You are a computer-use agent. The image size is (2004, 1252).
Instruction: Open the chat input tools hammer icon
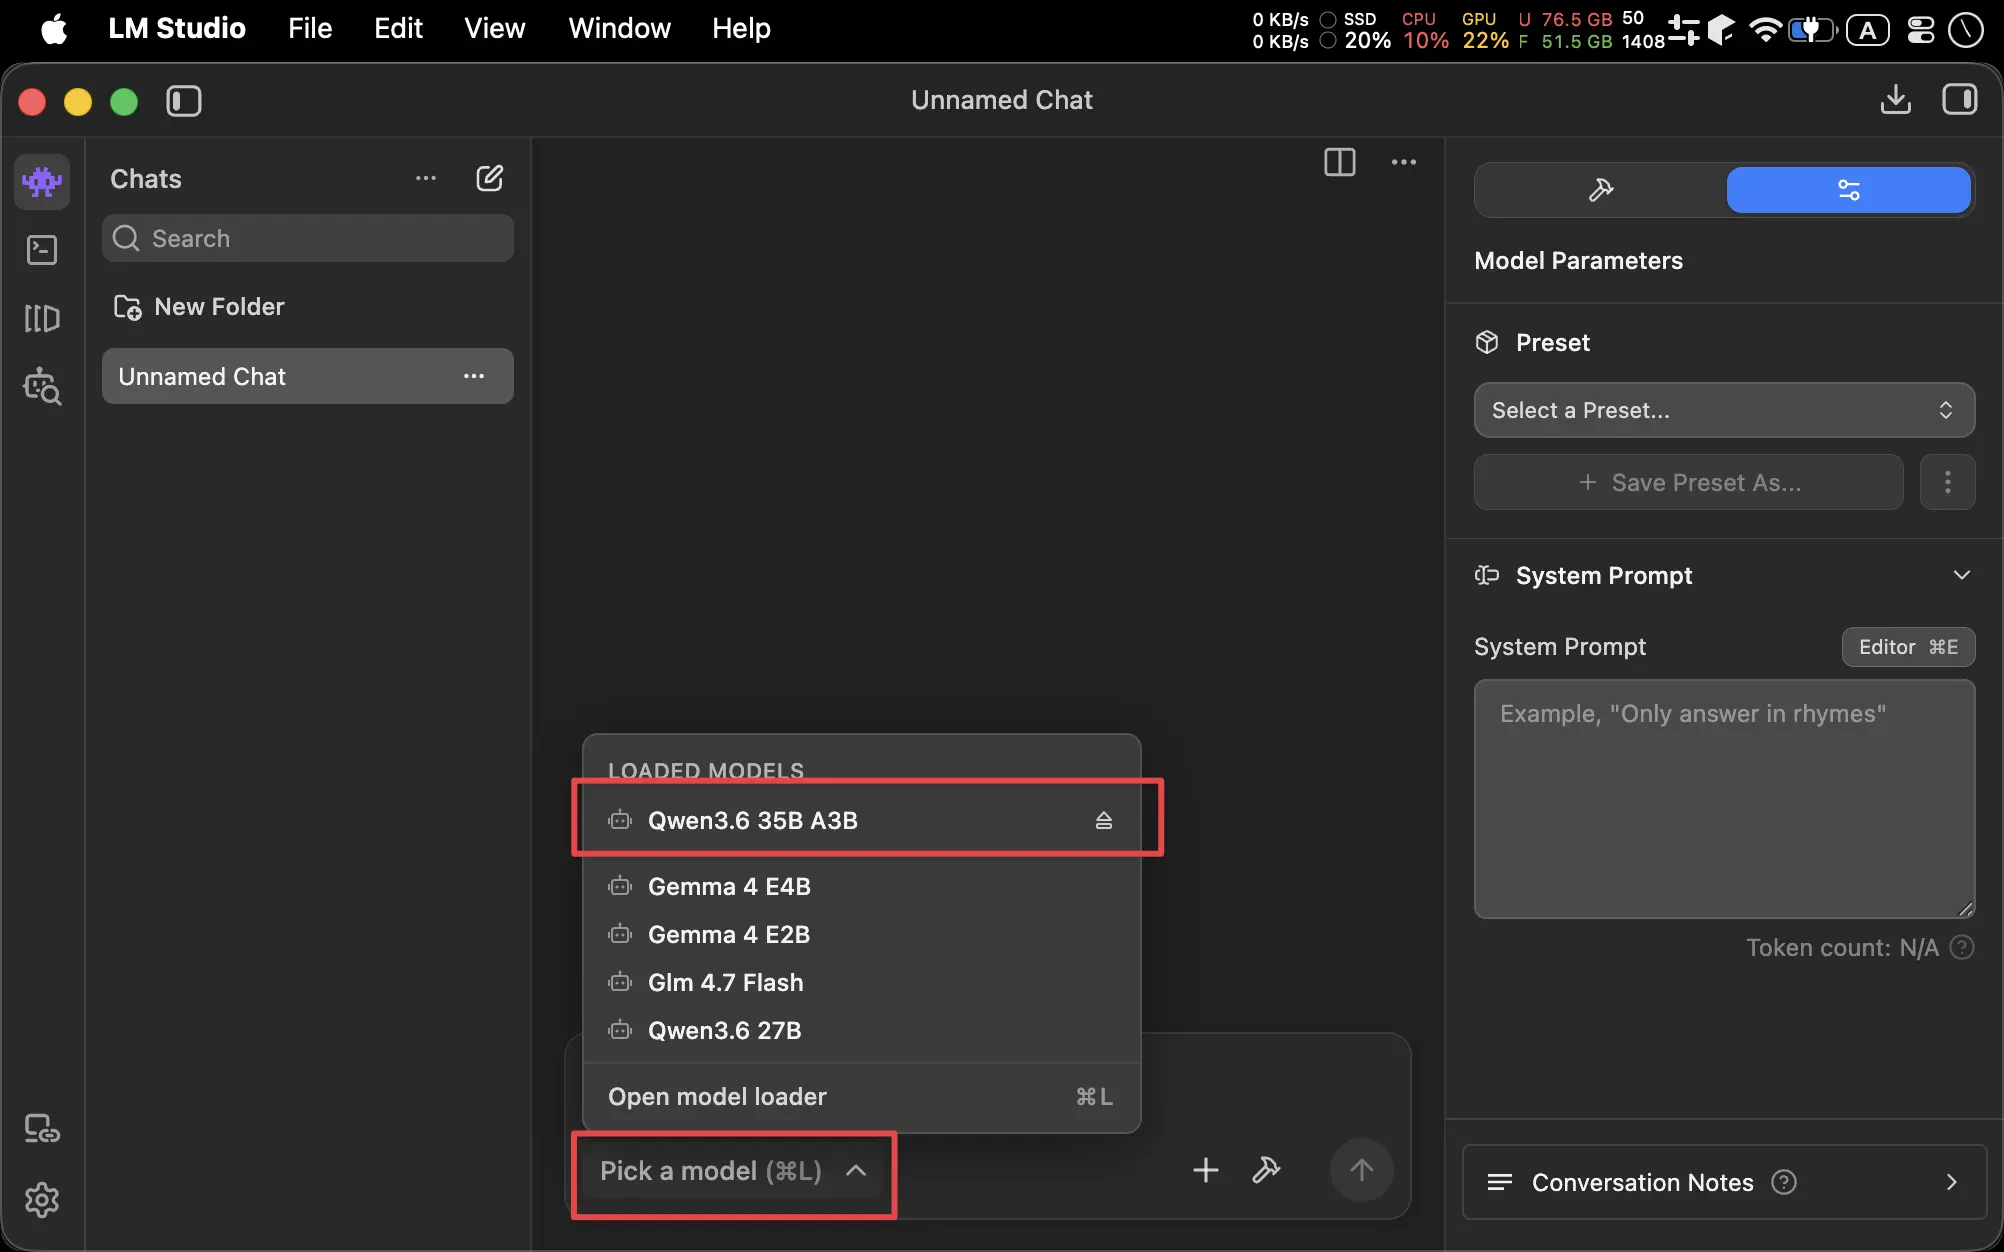[1266, 1170]
